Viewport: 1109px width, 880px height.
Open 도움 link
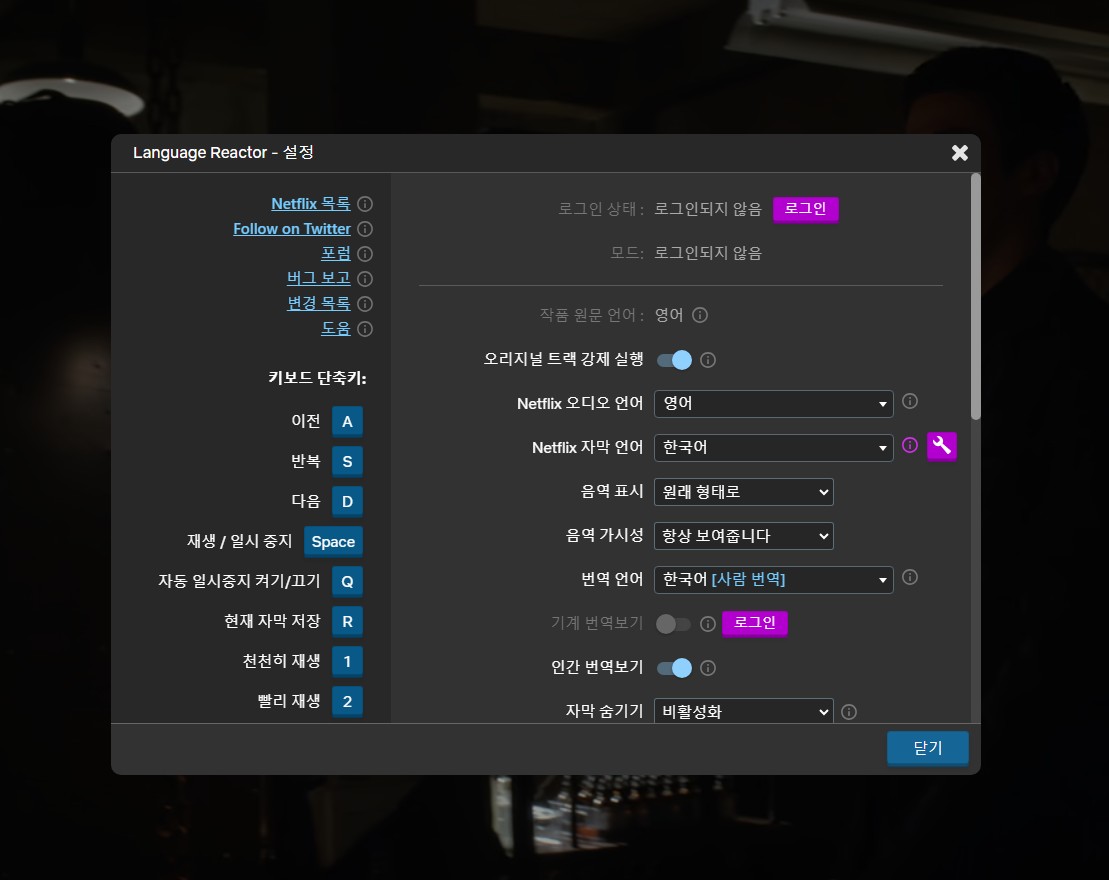[x=336, y=328]
